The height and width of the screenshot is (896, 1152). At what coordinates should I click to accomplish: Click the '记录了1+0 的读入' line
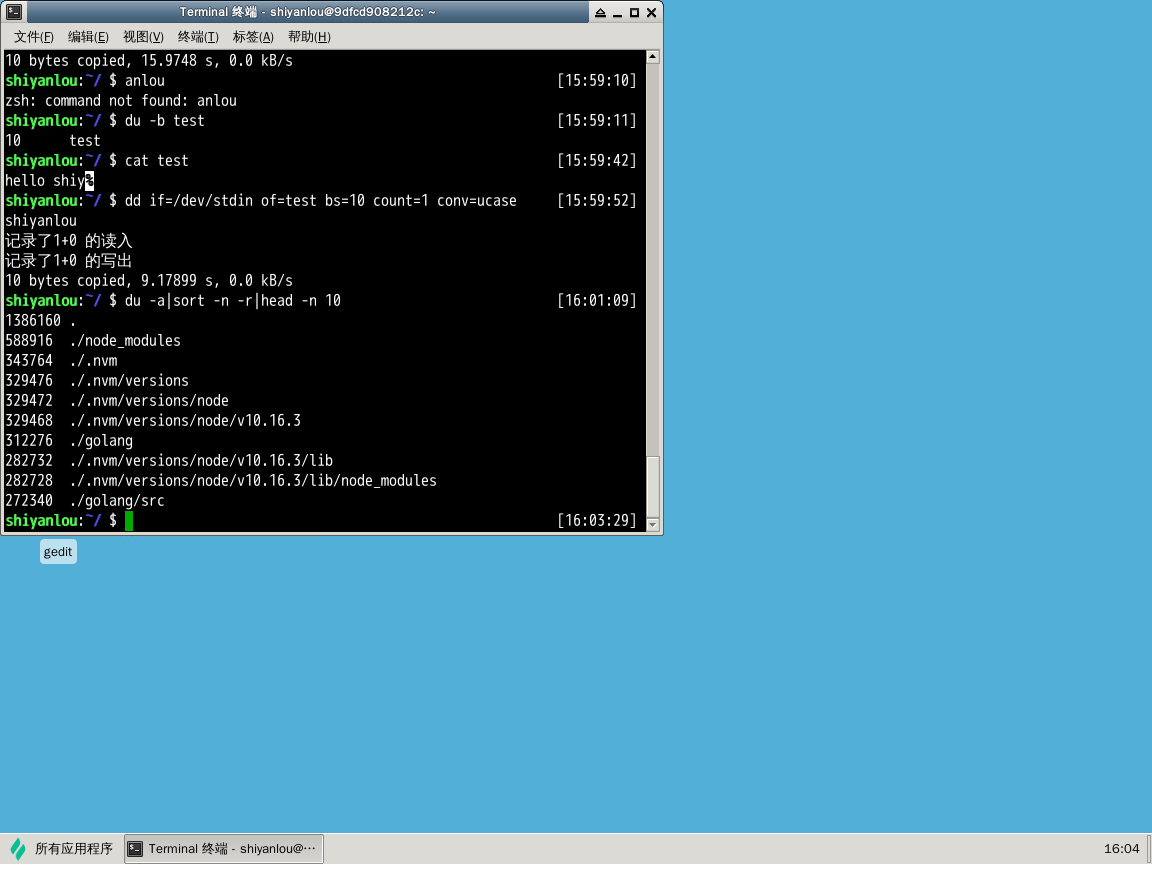coord(68,241)
